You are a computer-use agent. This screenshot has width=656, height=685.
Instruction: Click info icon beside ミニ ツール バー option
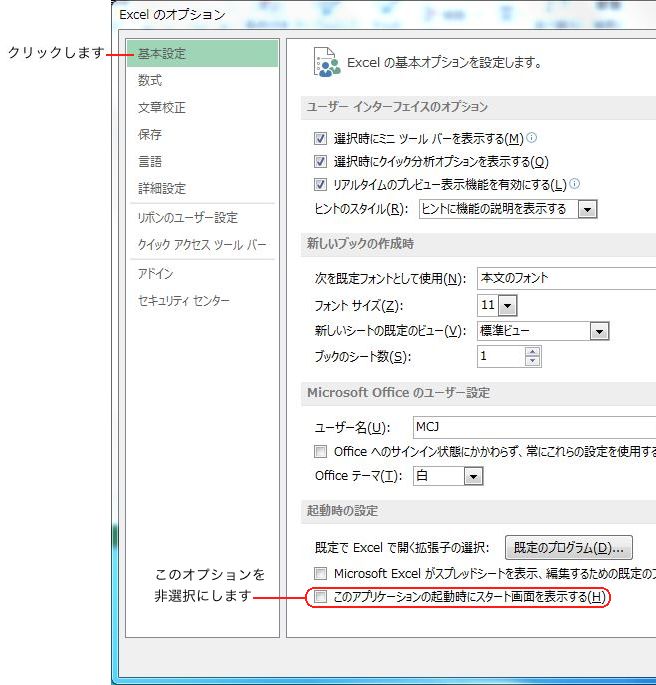pyautogui.click(x=532, y=138)
